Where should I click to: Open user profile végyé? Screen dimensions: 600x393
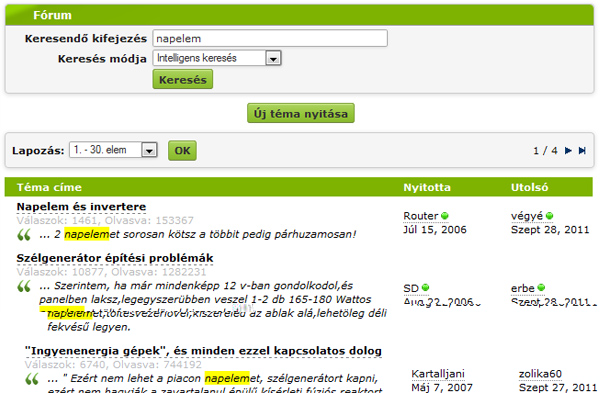pyautogui.click(x=527, y=217)
